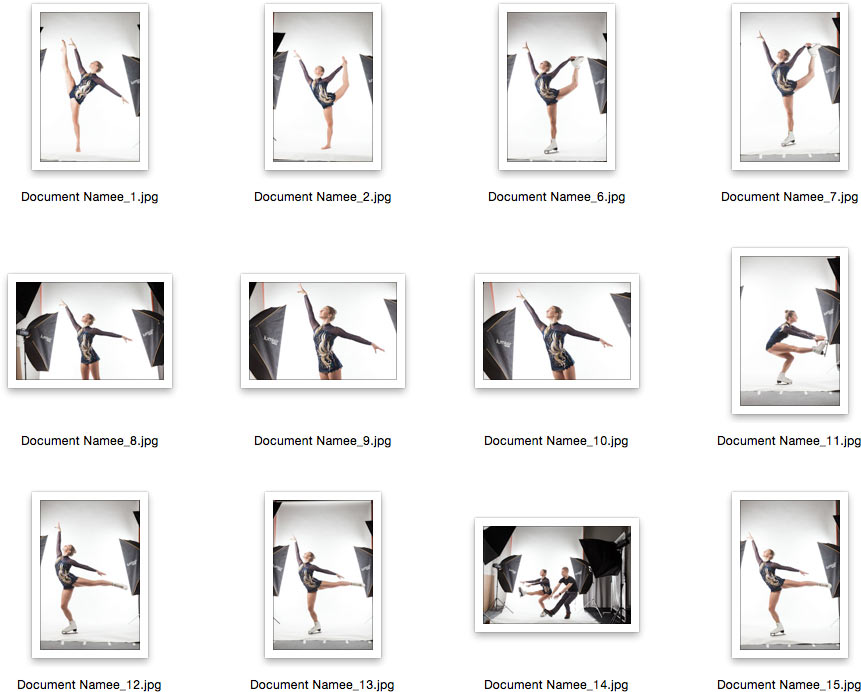
Task: Select the Document Namee_1.jpg thumbnail image
Action: [x=90, y=87]
